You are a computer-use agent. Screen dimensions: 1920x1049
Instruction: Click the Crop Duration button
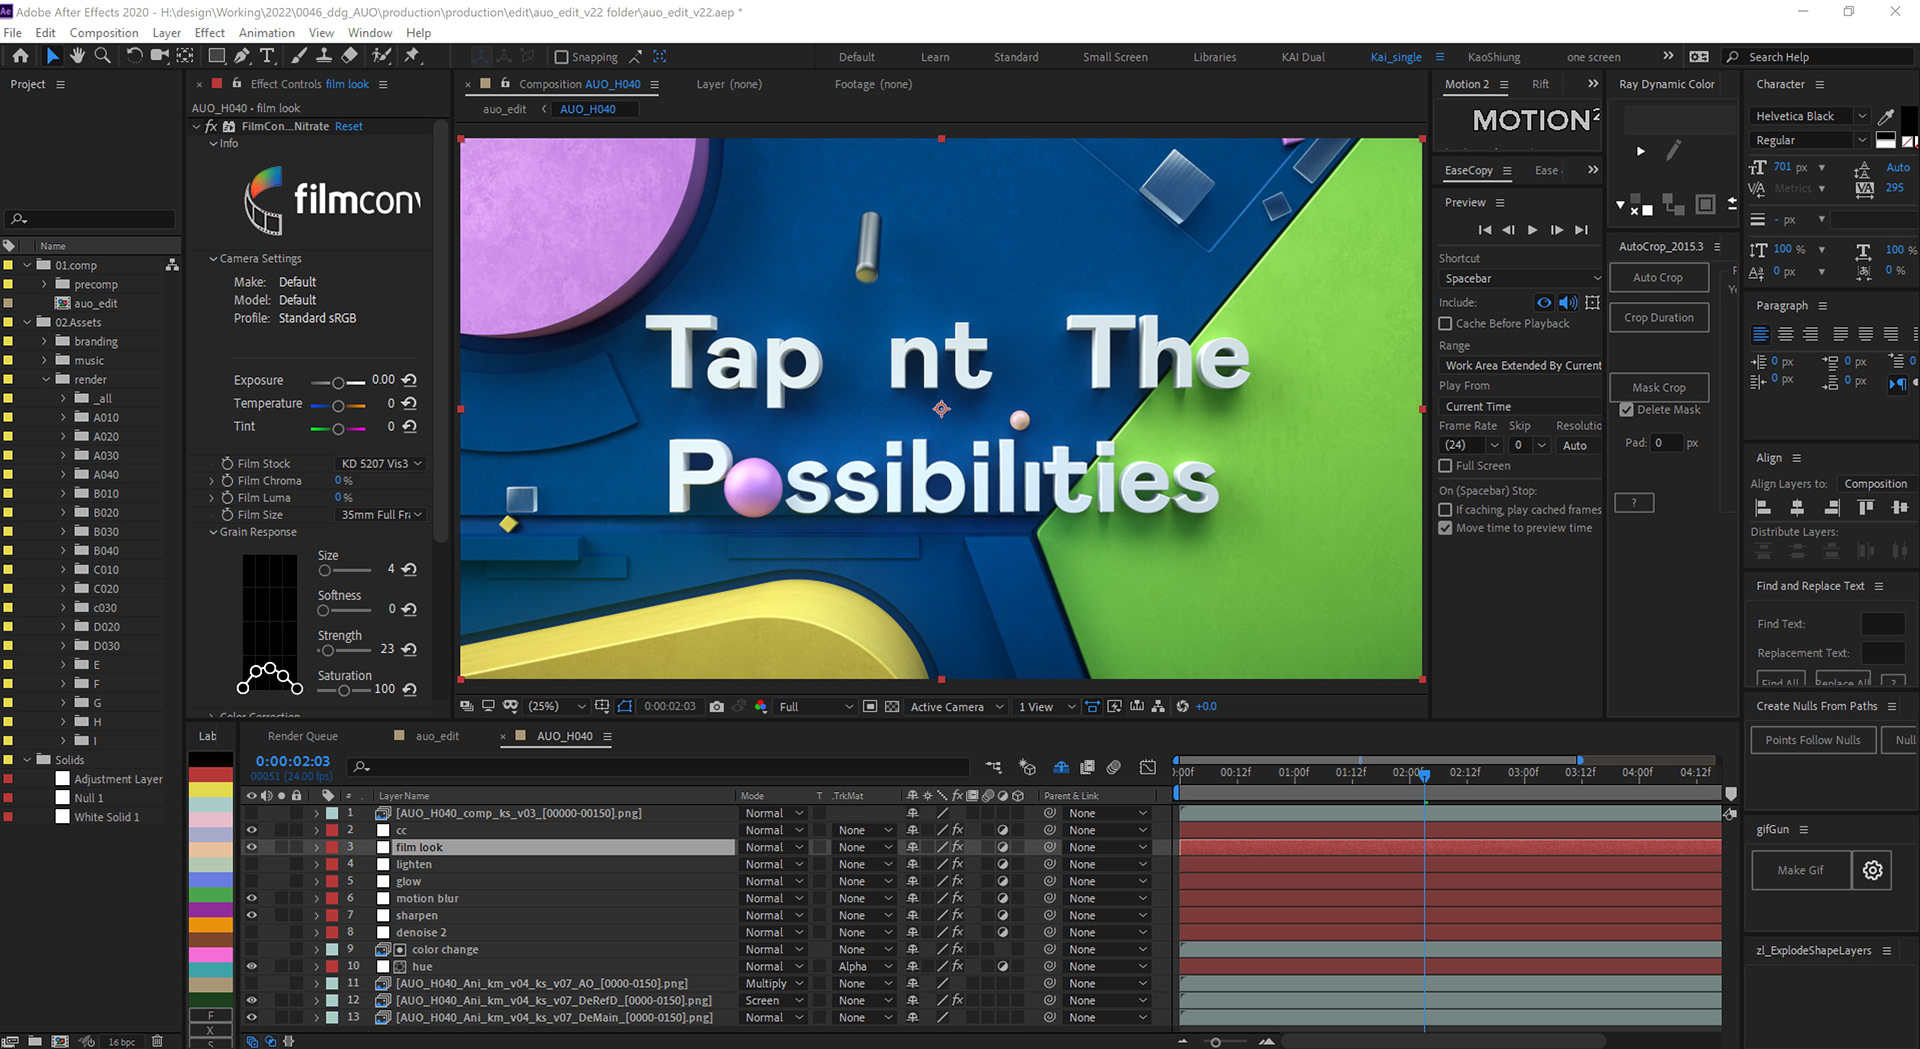coord(1658,317)
